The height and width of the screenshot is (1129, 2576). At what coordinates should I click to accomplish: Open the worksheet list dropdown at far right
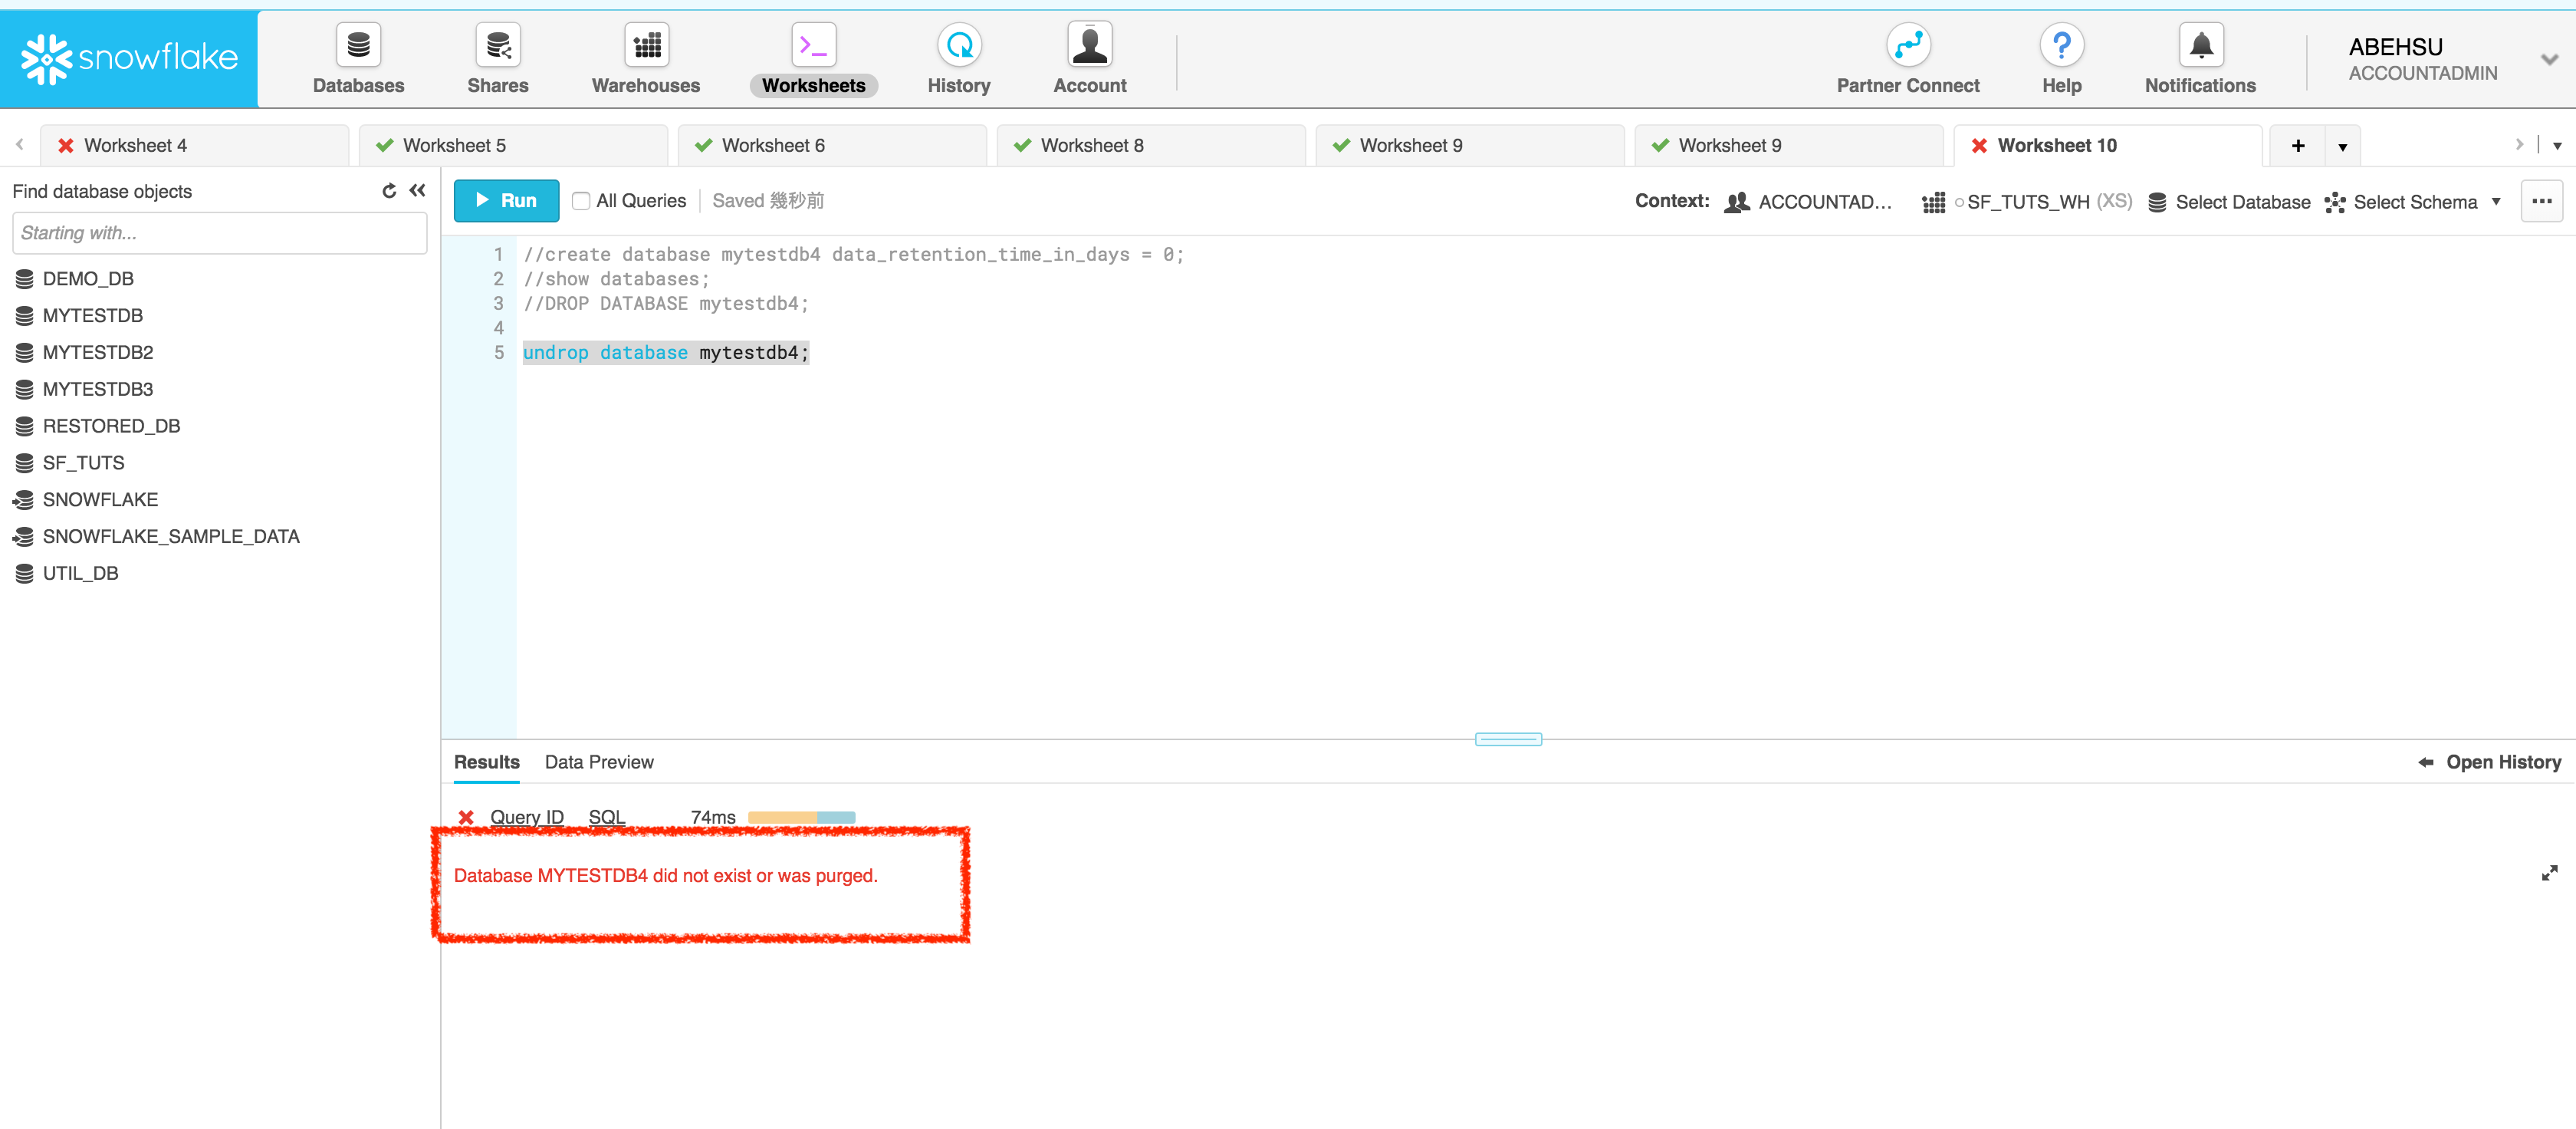coord(2557,146)
